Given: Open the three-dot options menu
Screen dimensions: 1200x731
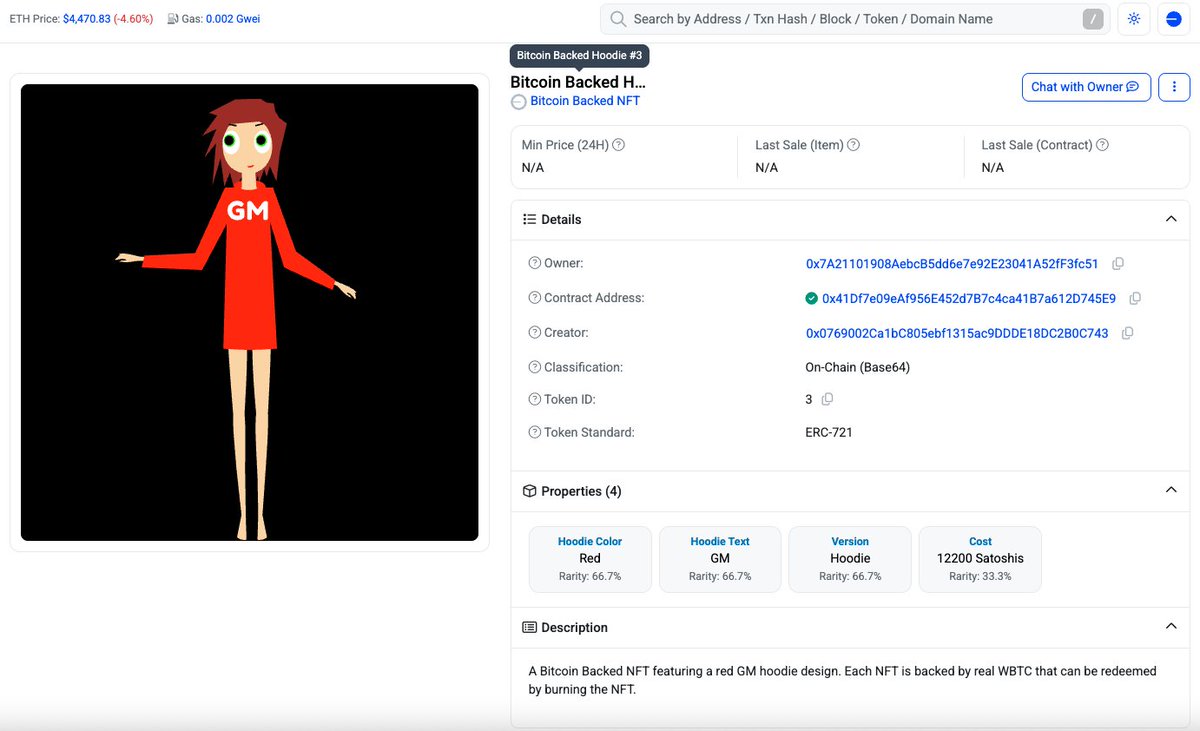Looking at the screenshot, I should click(x=1174, y=87).
